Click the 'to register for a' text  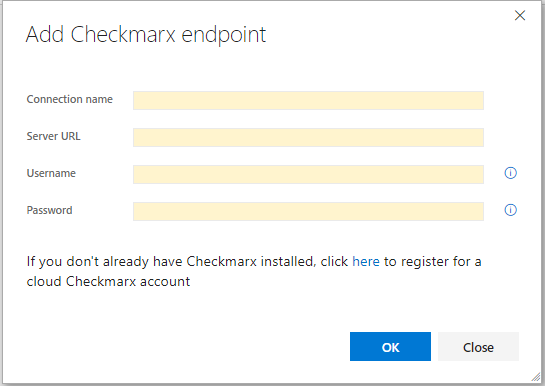(x=432, y=262)
